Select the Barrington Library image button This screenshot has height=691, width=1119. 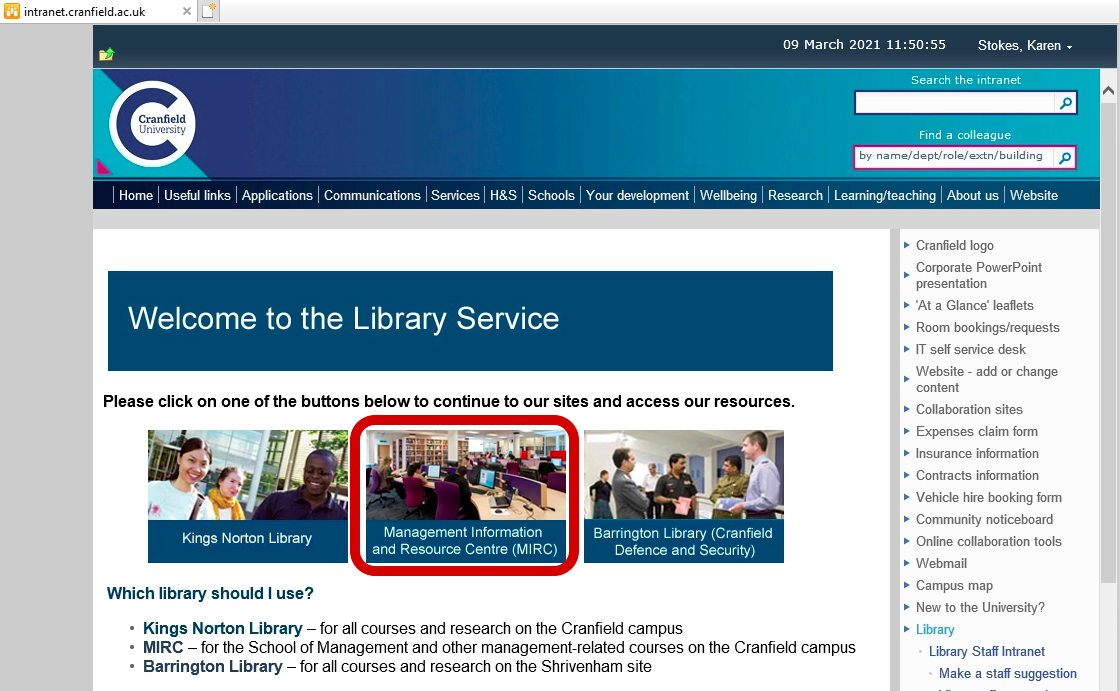(x=684, y=496)
